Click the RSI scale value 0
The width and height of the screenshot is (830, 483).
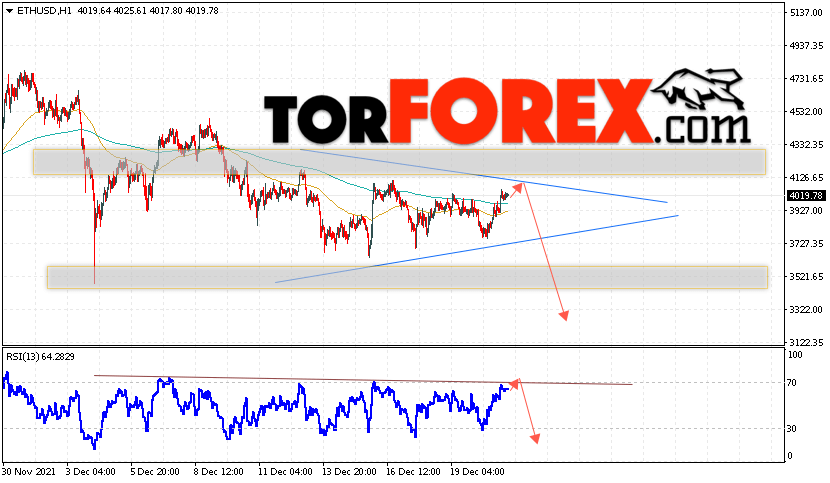point(790,455)
